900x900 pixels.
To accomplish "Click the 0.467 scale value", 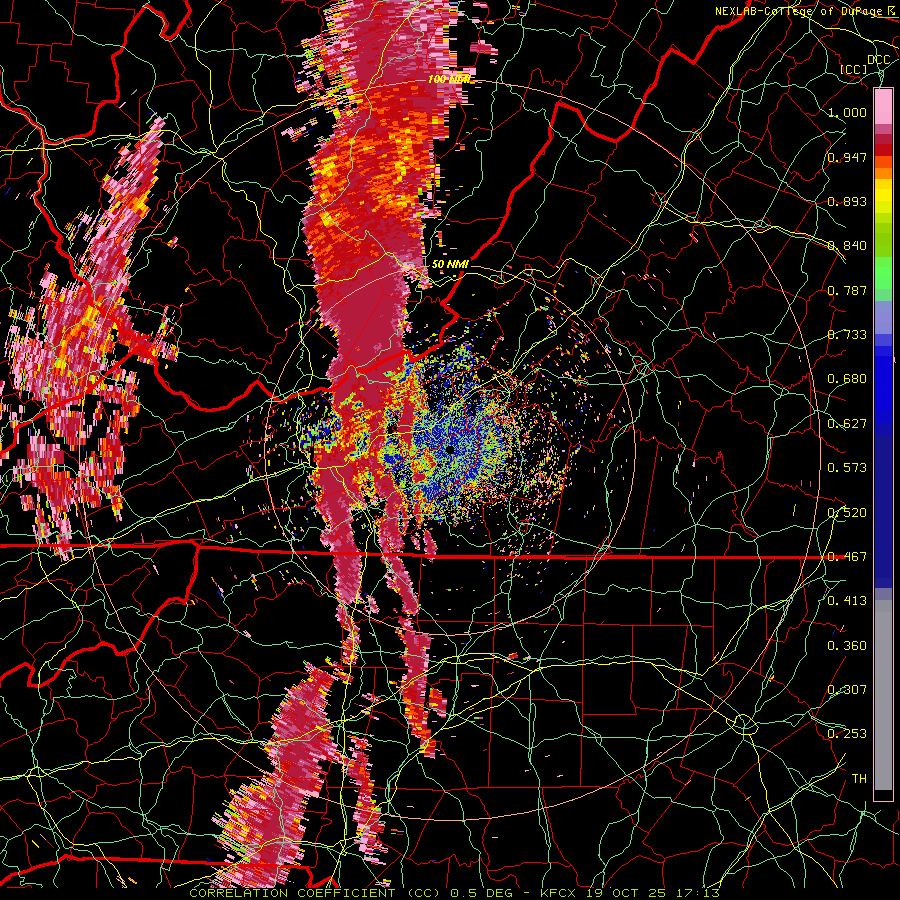I will 847,557.
